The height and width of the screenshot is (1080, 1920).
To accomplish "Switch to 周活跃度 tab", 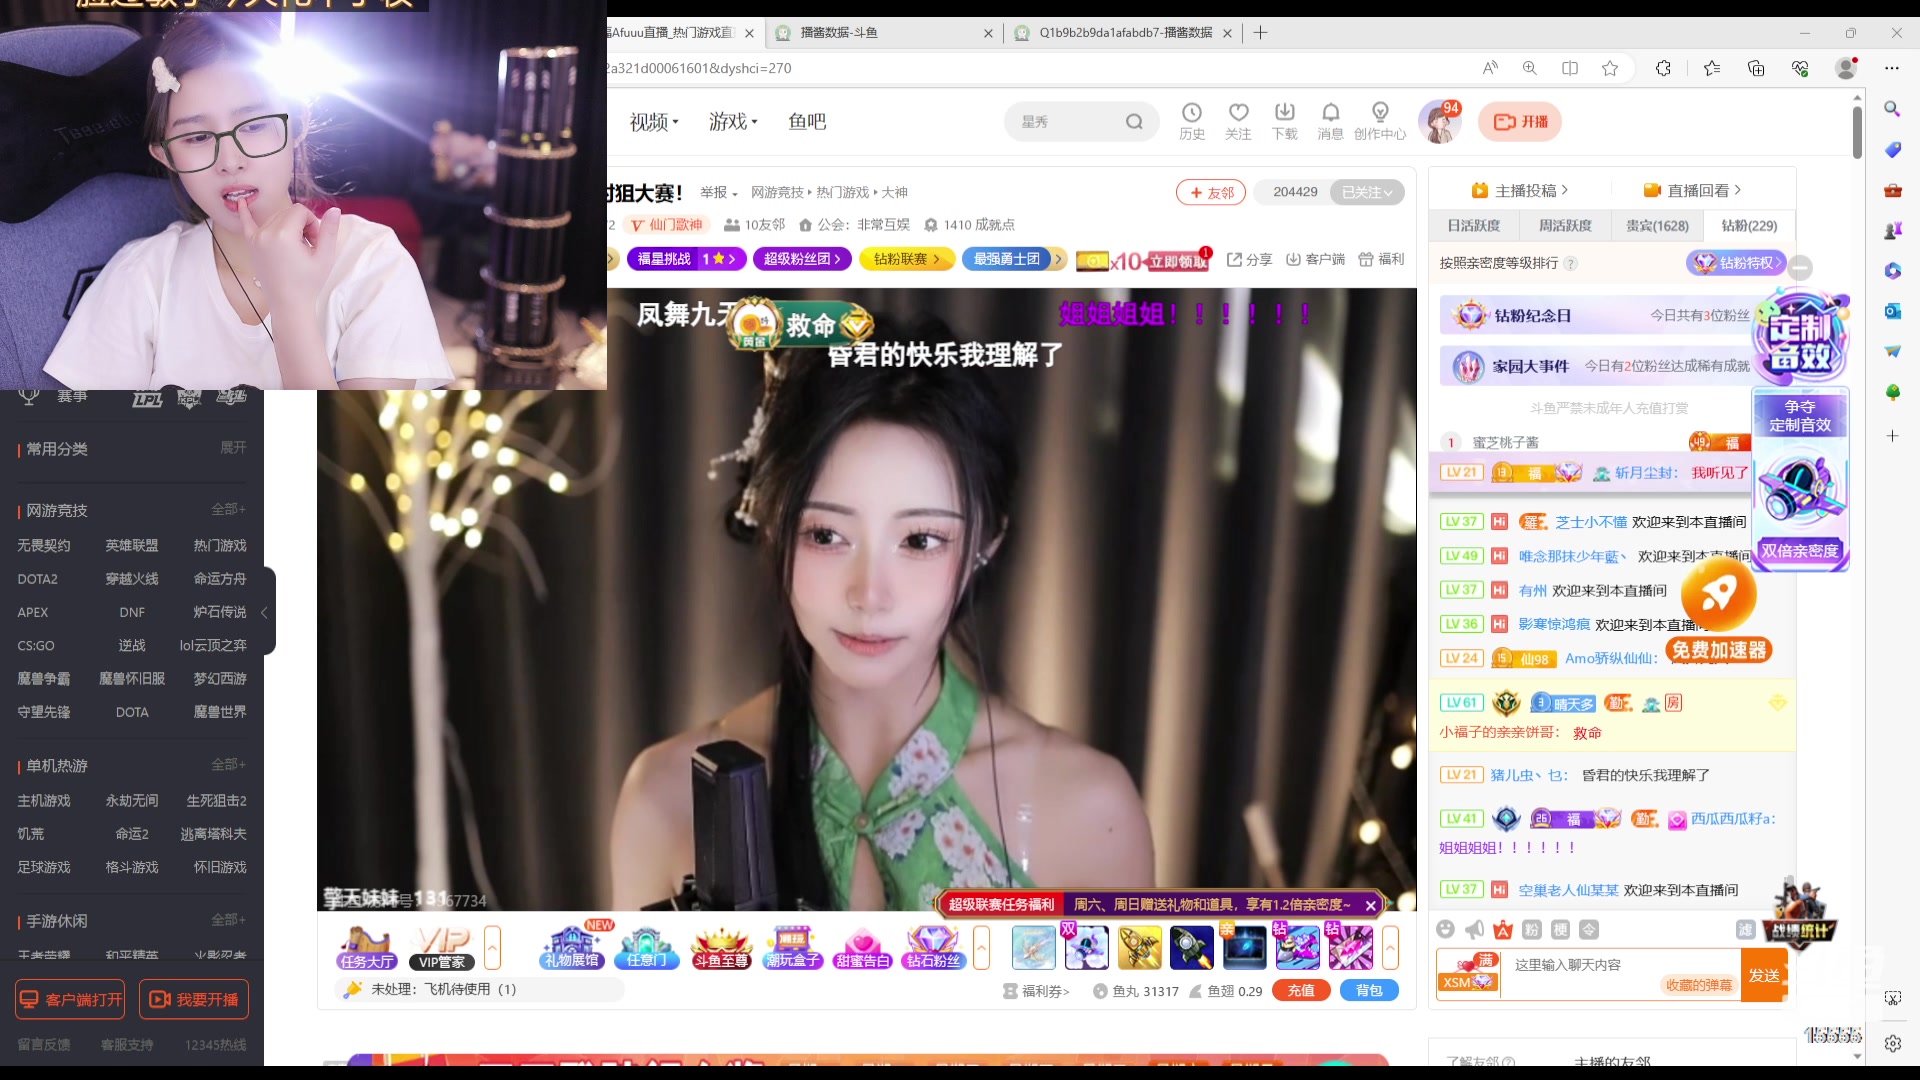I will pyautogui.click(x=1565, y=226).
